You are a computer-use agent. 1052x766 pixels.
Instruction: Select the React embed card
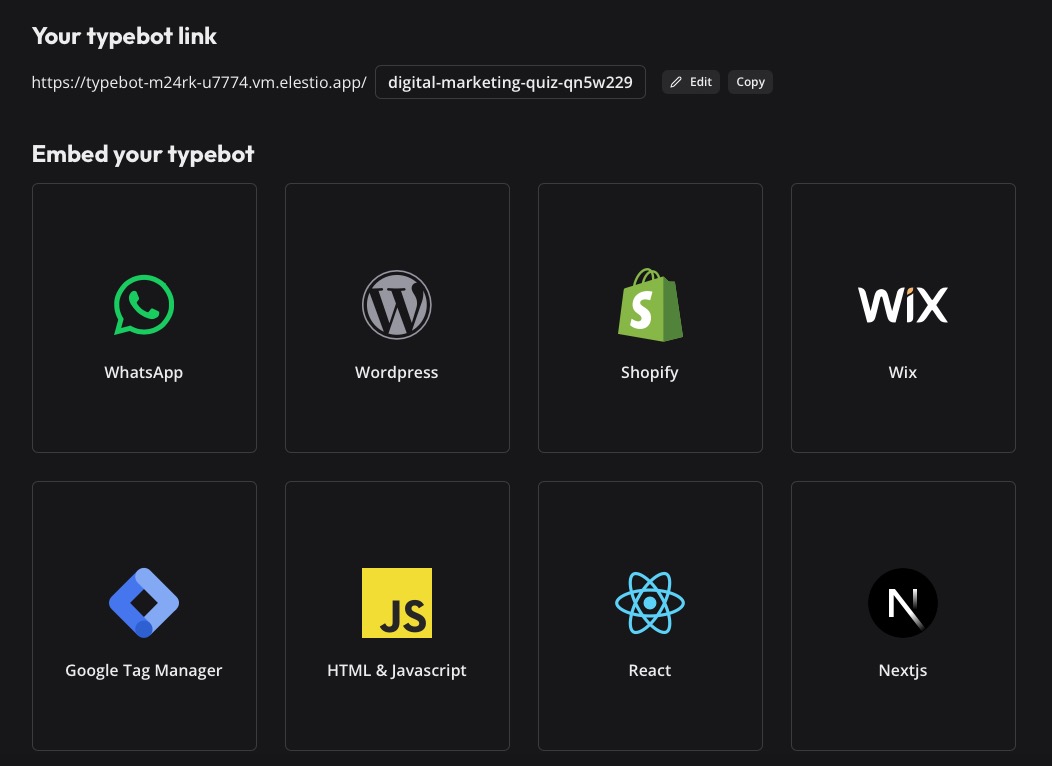coord(650,615)
